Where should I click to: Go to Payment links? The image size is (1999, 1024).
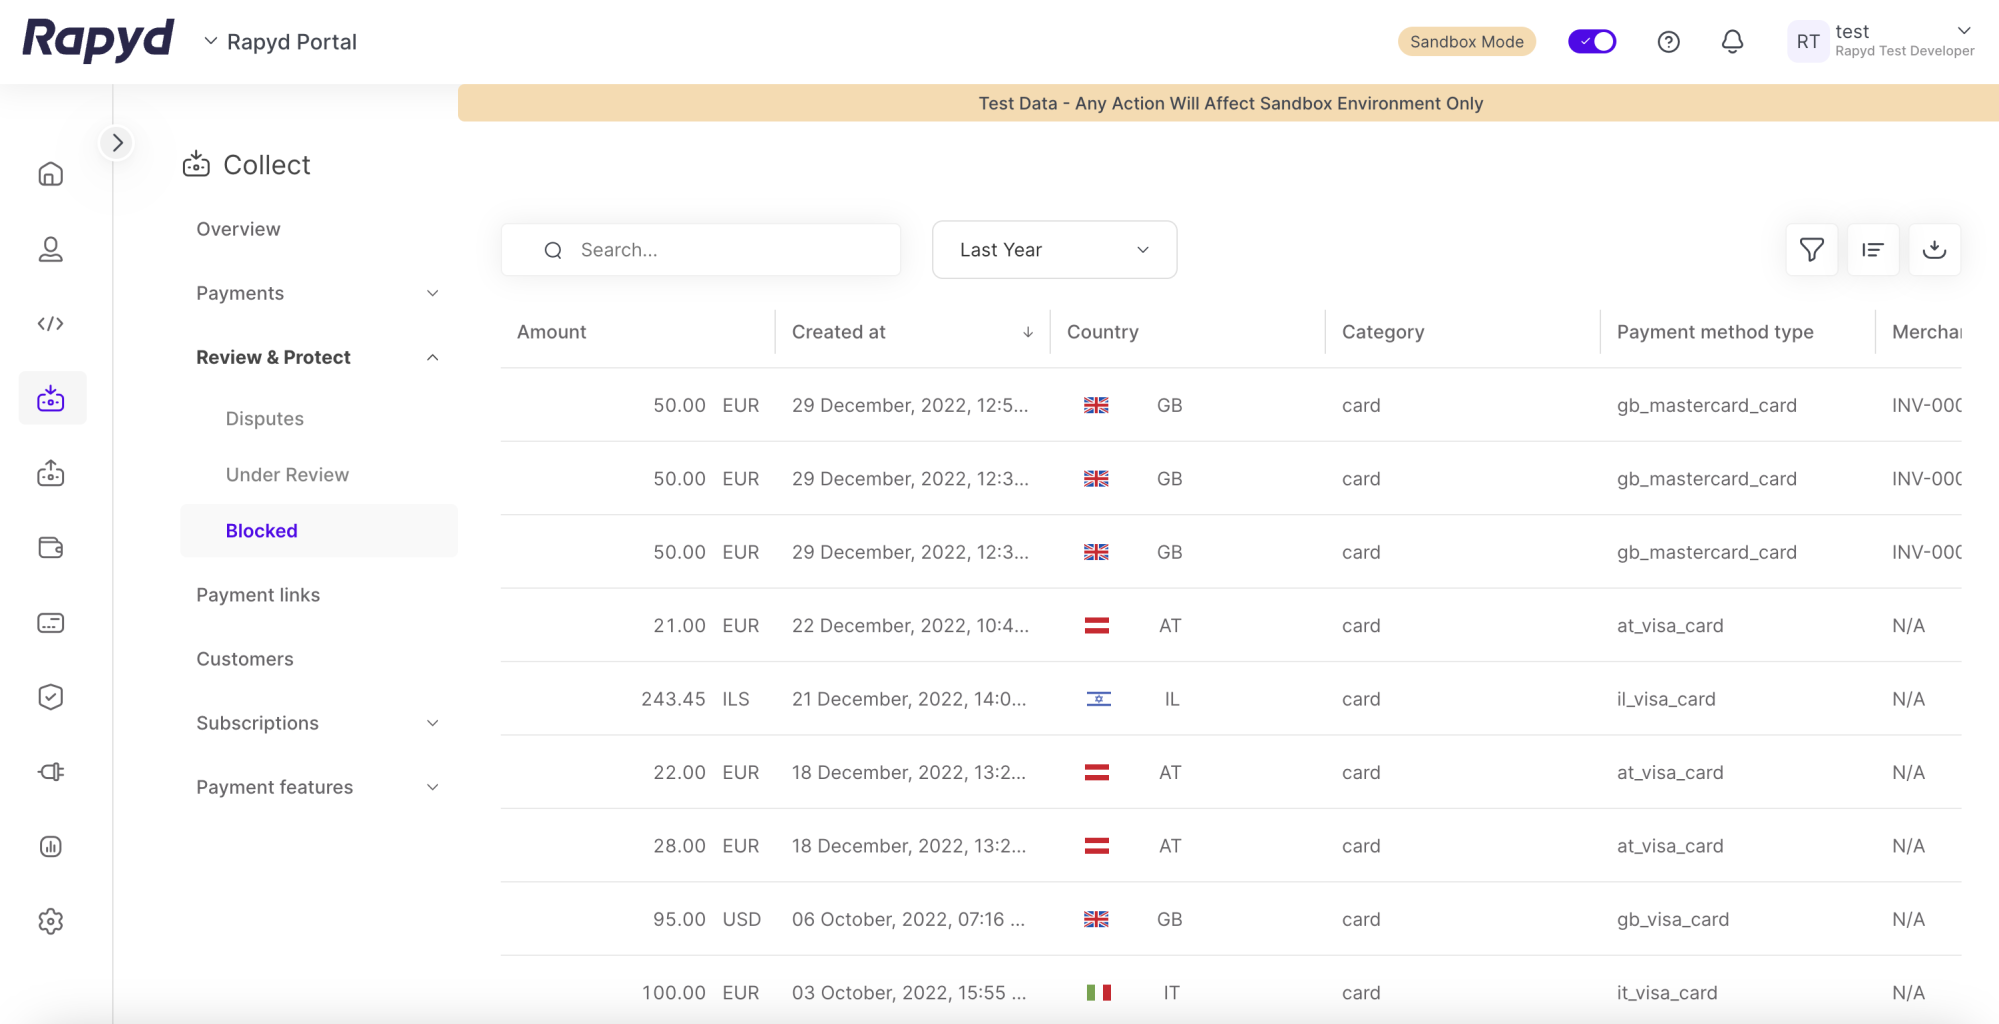click(258, 595)
